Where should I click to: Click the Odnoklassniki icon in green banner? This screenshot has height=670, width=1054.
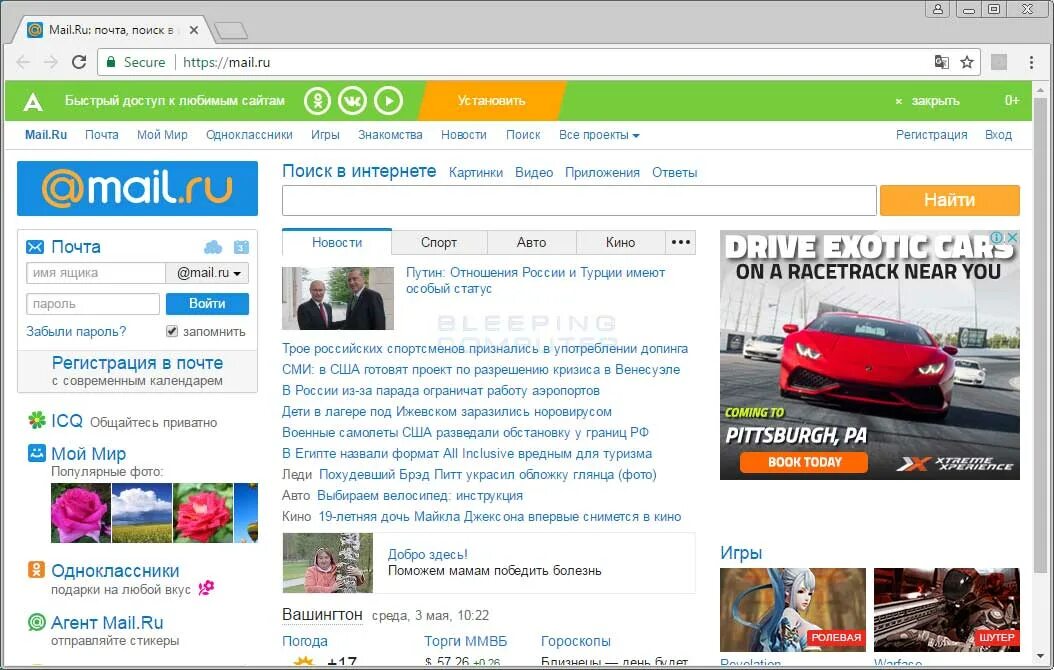pos(317,101)
